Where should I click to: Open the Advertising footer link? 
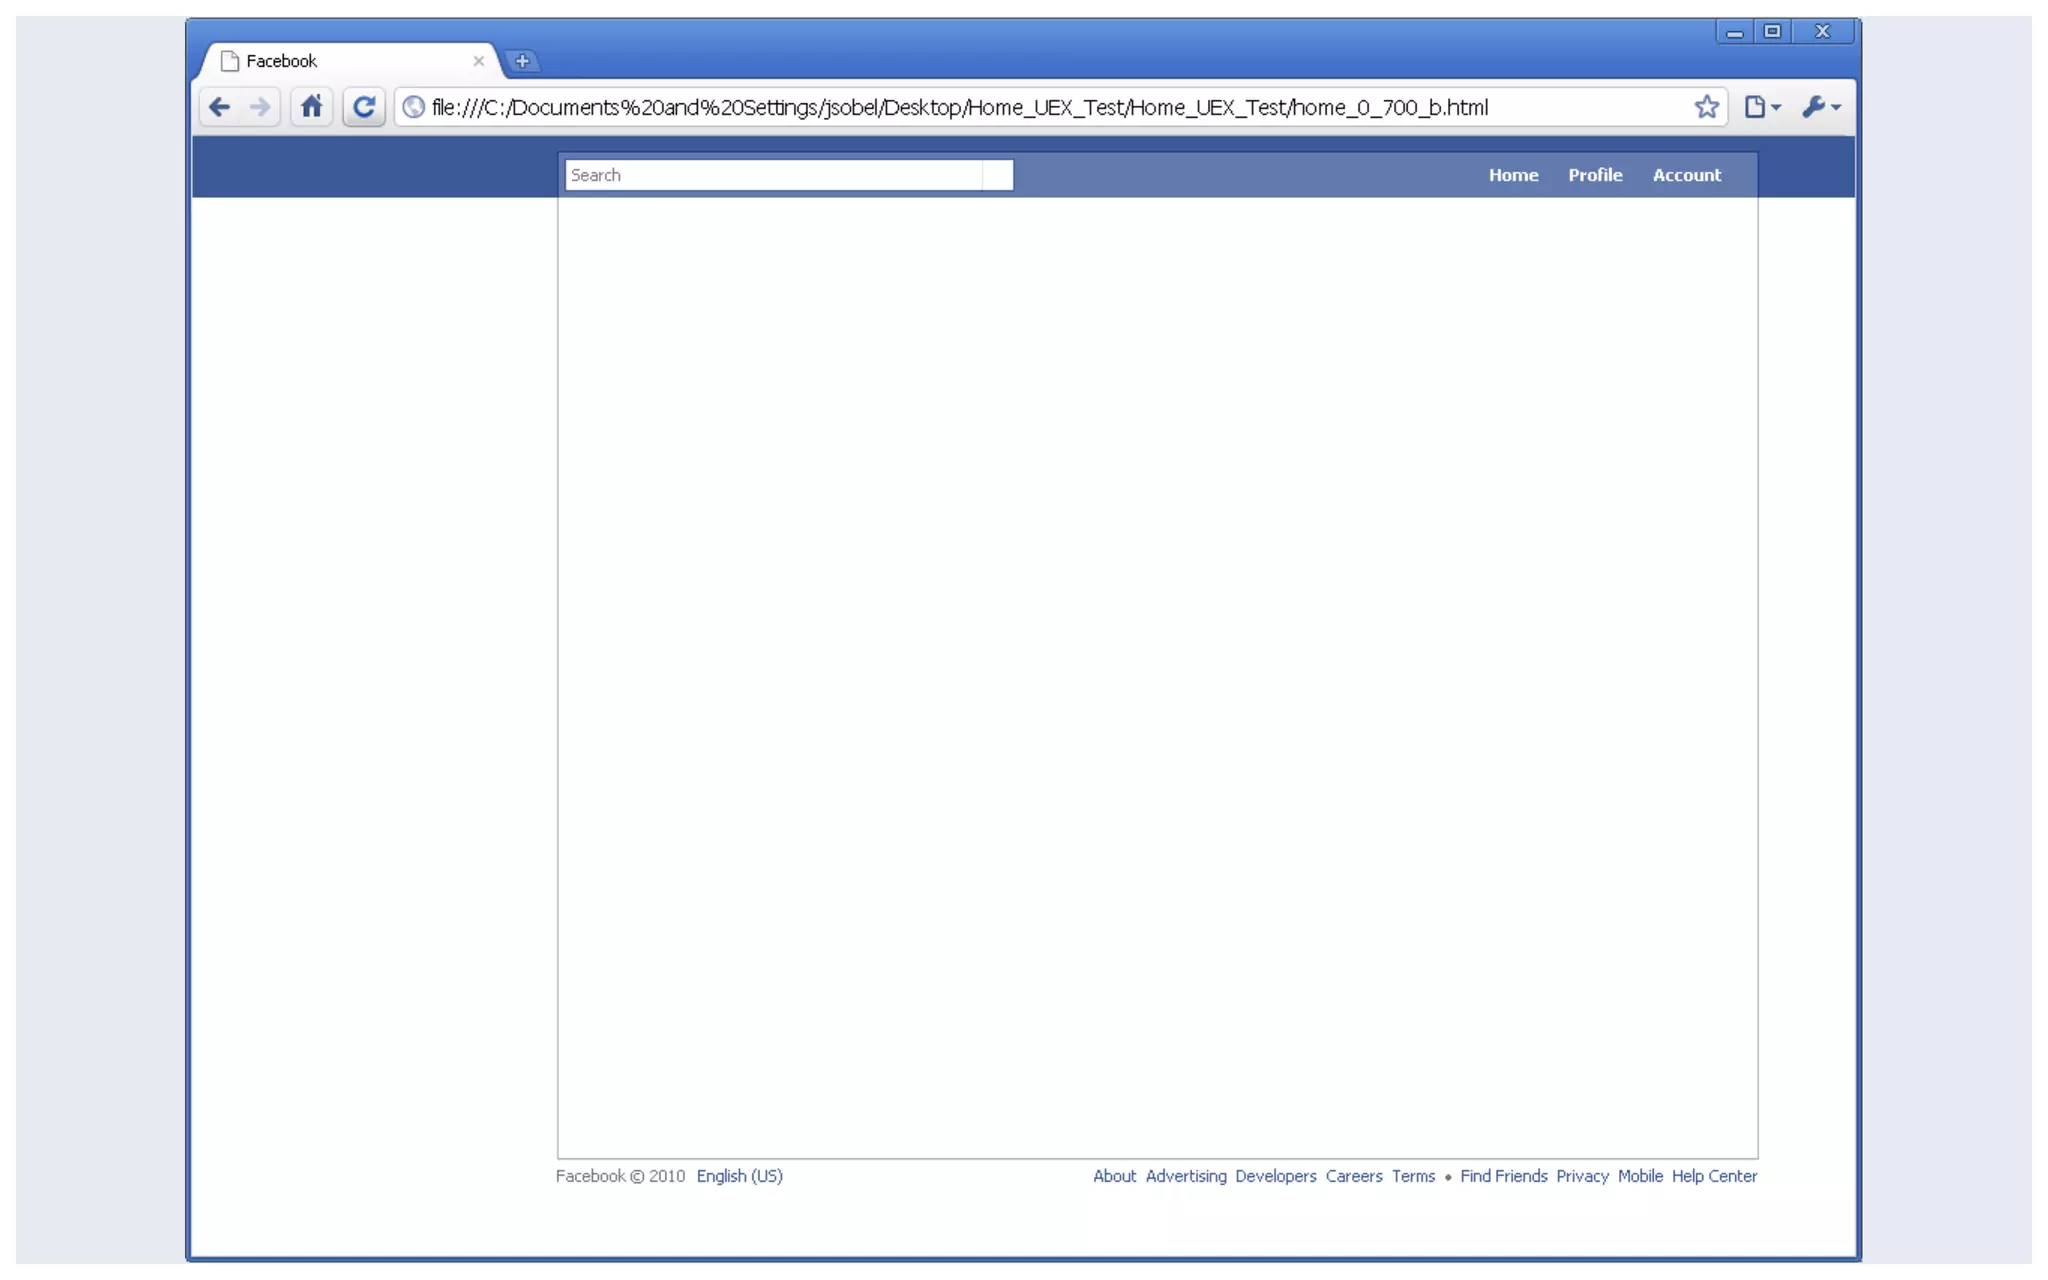click(1185, 1176)
